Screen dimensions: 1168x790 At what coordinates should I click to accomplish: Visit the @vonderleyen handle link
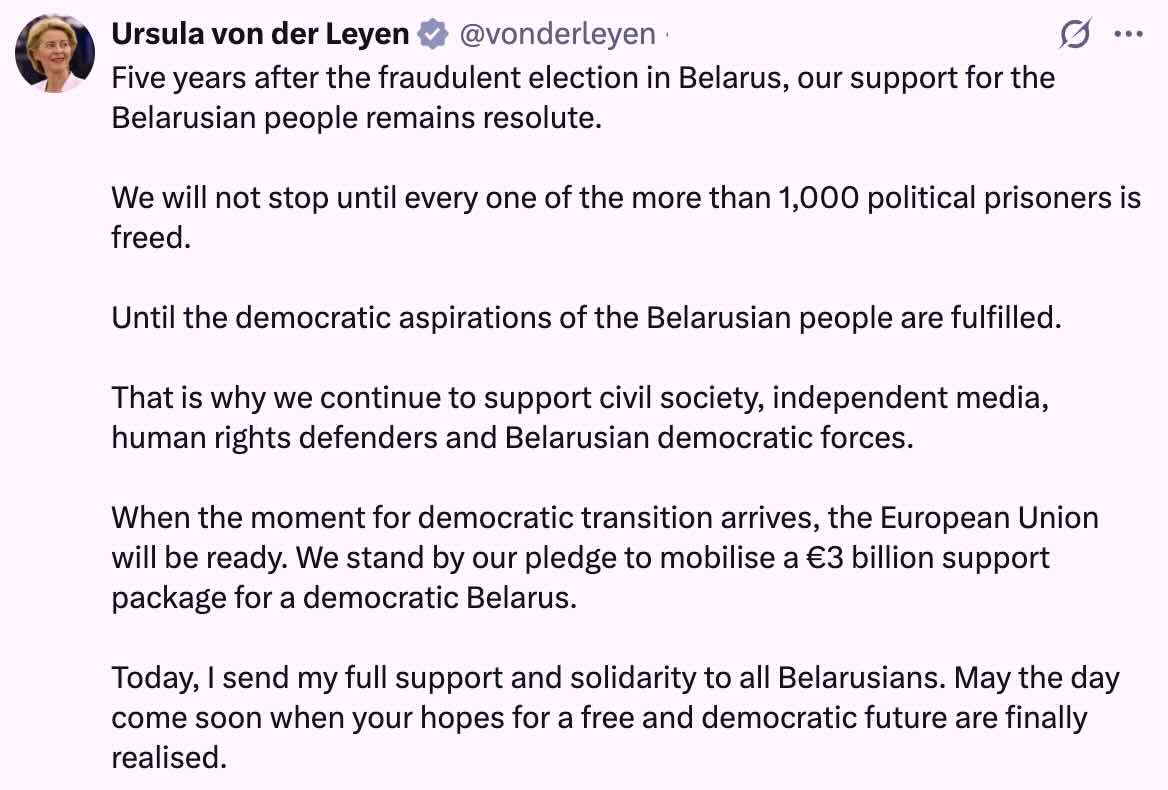(x=557, y=34)
